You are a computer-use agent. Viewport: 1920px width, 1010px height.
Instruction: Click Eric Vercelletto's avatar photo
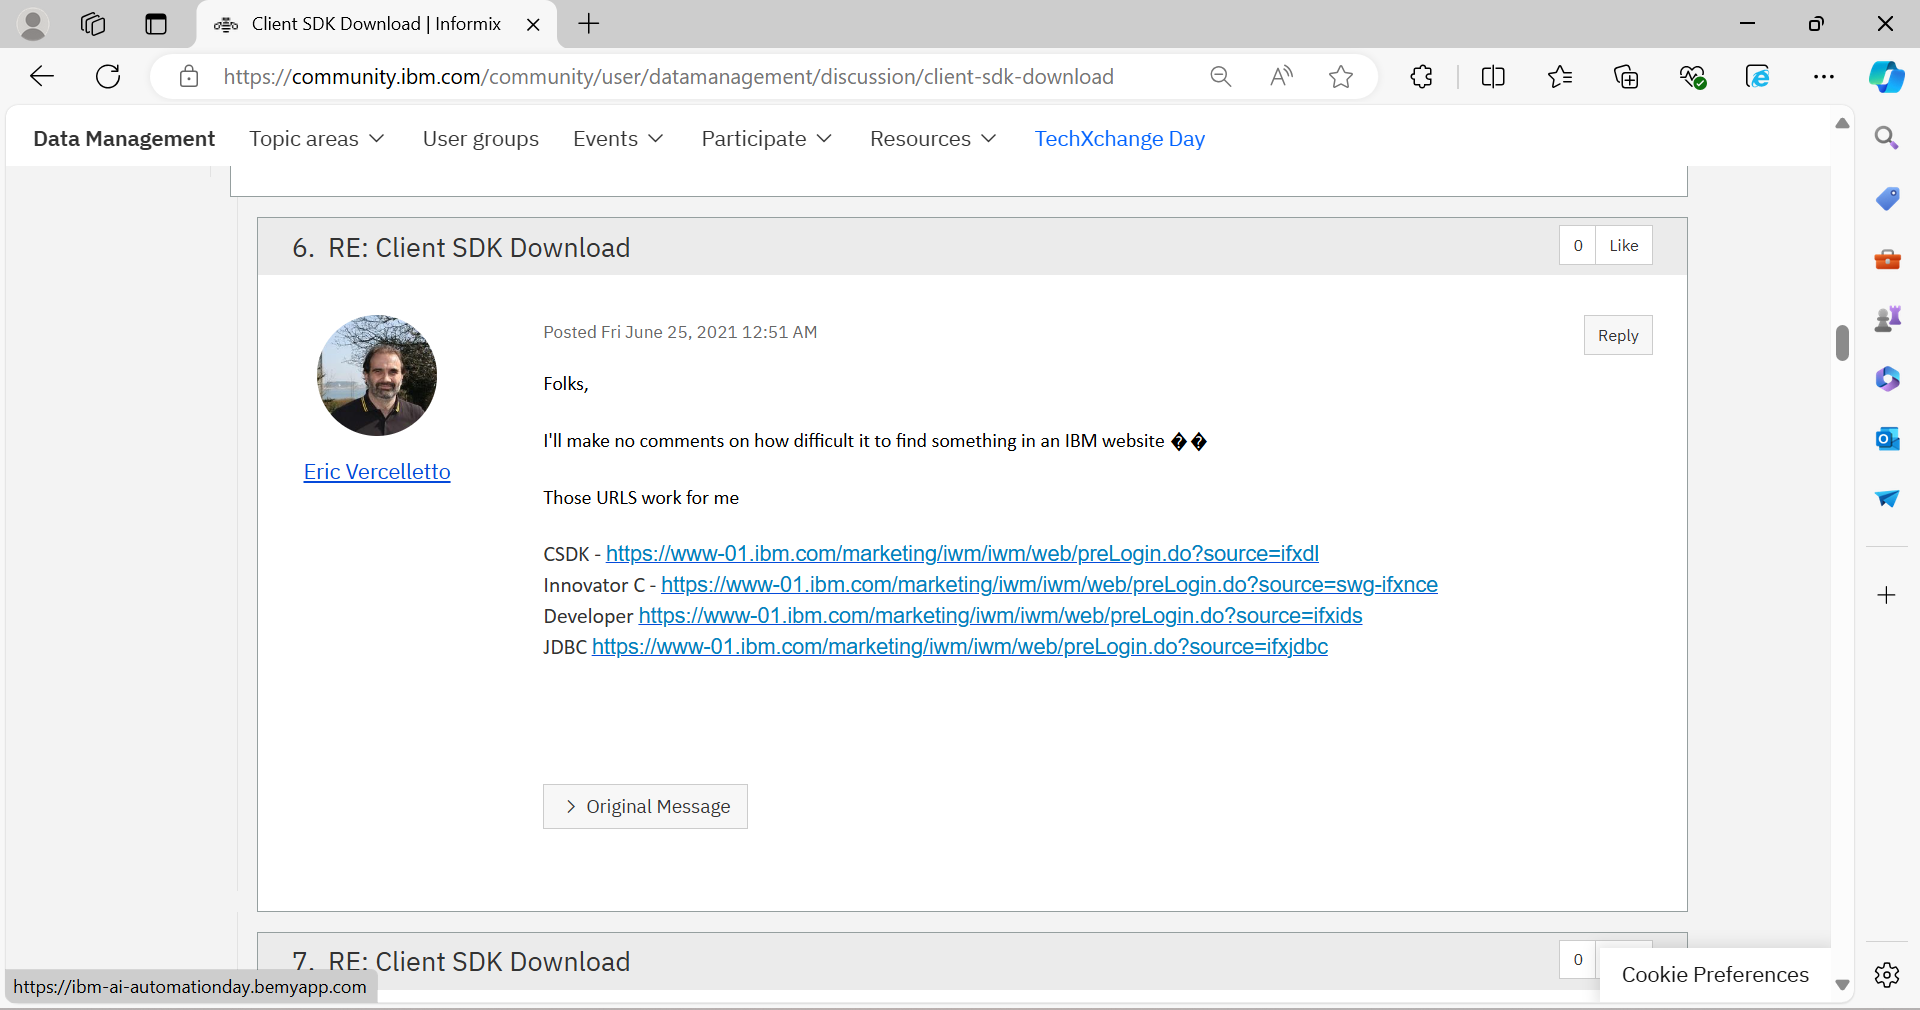click(377, 376)
